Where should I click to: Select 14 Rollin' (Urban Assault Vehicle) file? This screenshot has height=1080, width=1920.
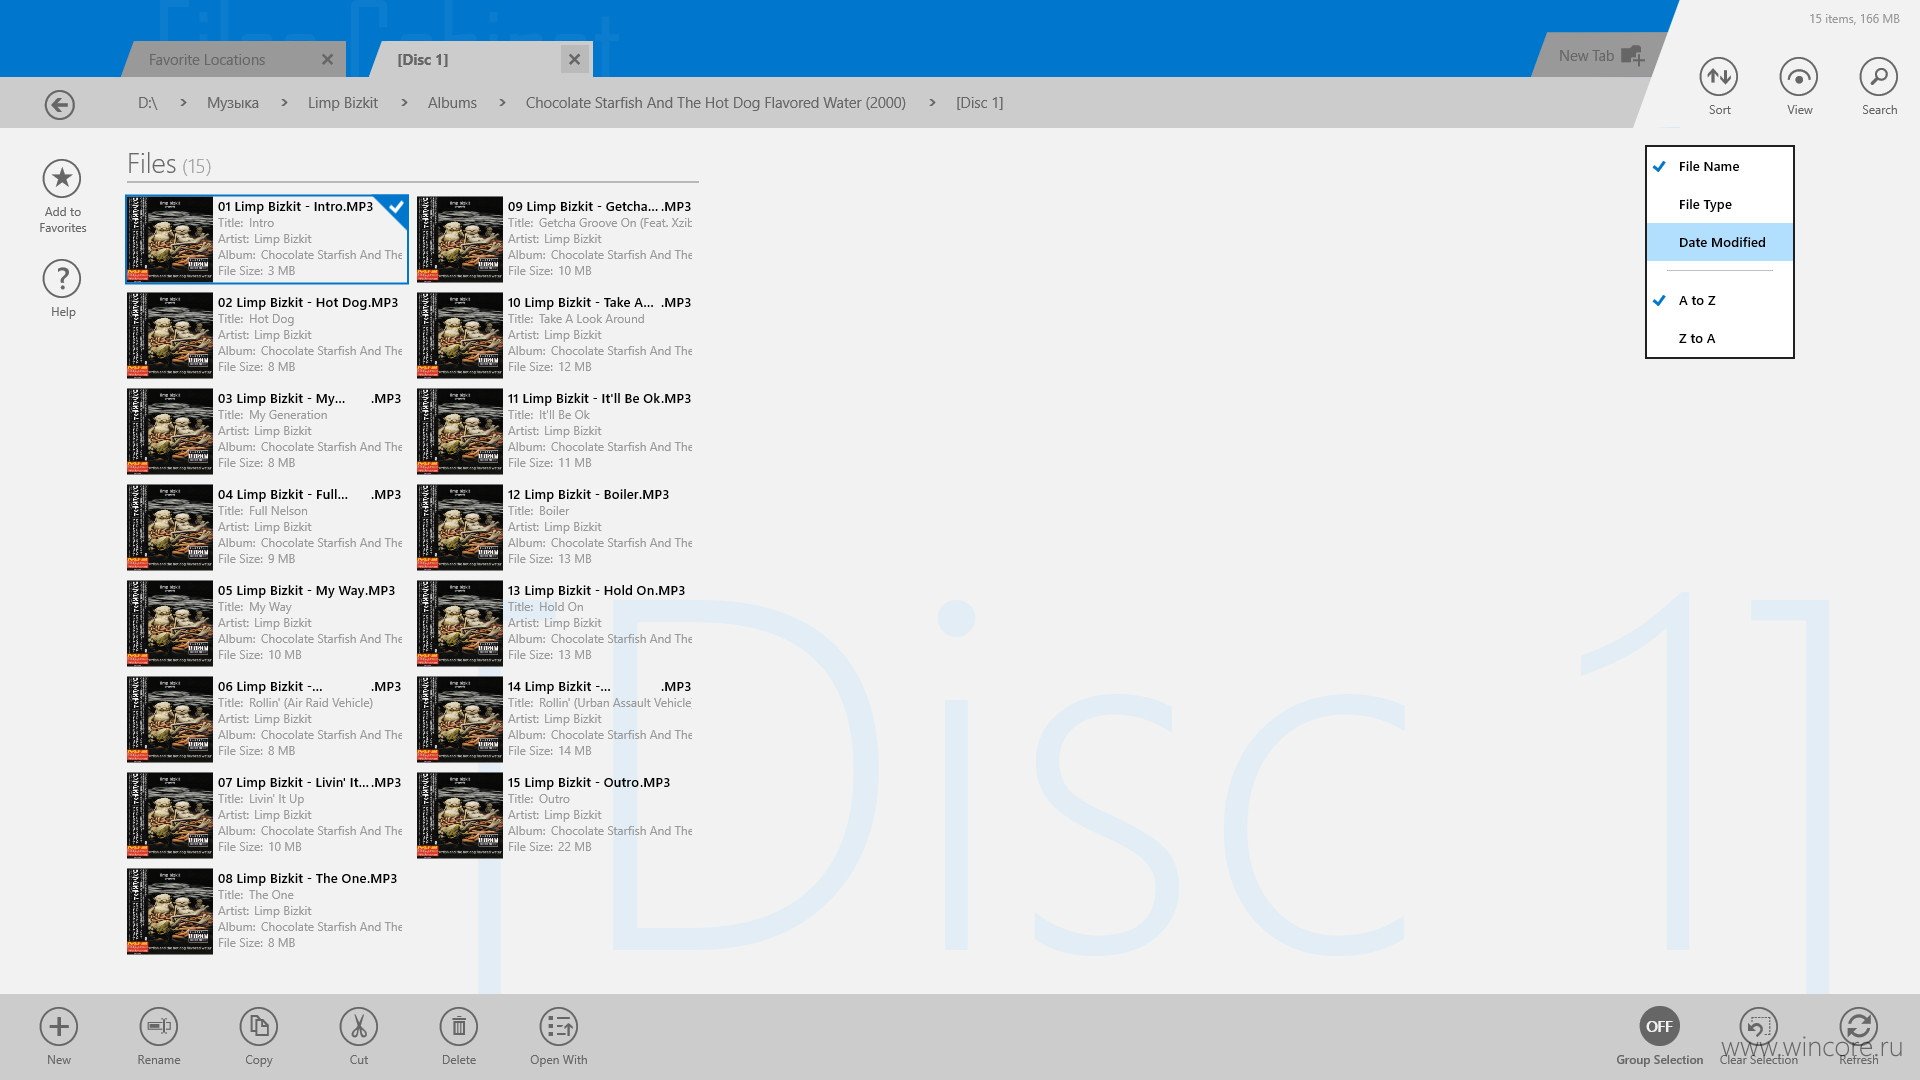(557, 719)
